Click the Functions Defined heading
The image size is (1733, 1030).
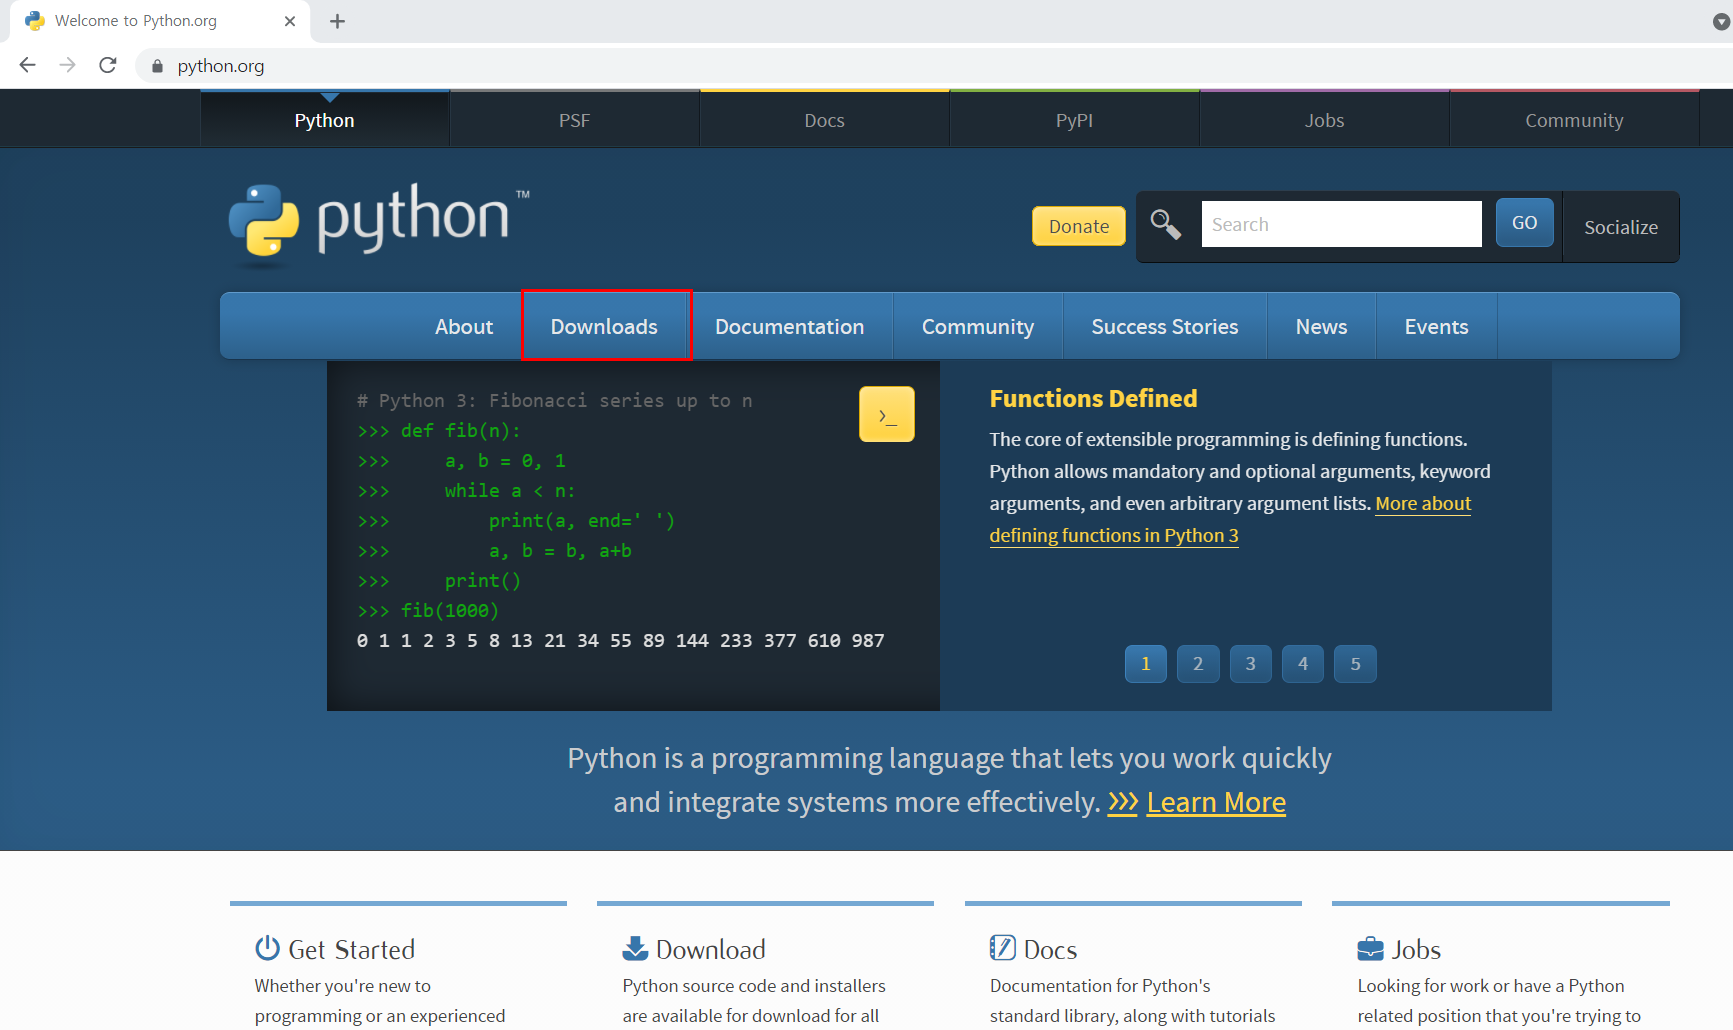[x=1093, y=398]
